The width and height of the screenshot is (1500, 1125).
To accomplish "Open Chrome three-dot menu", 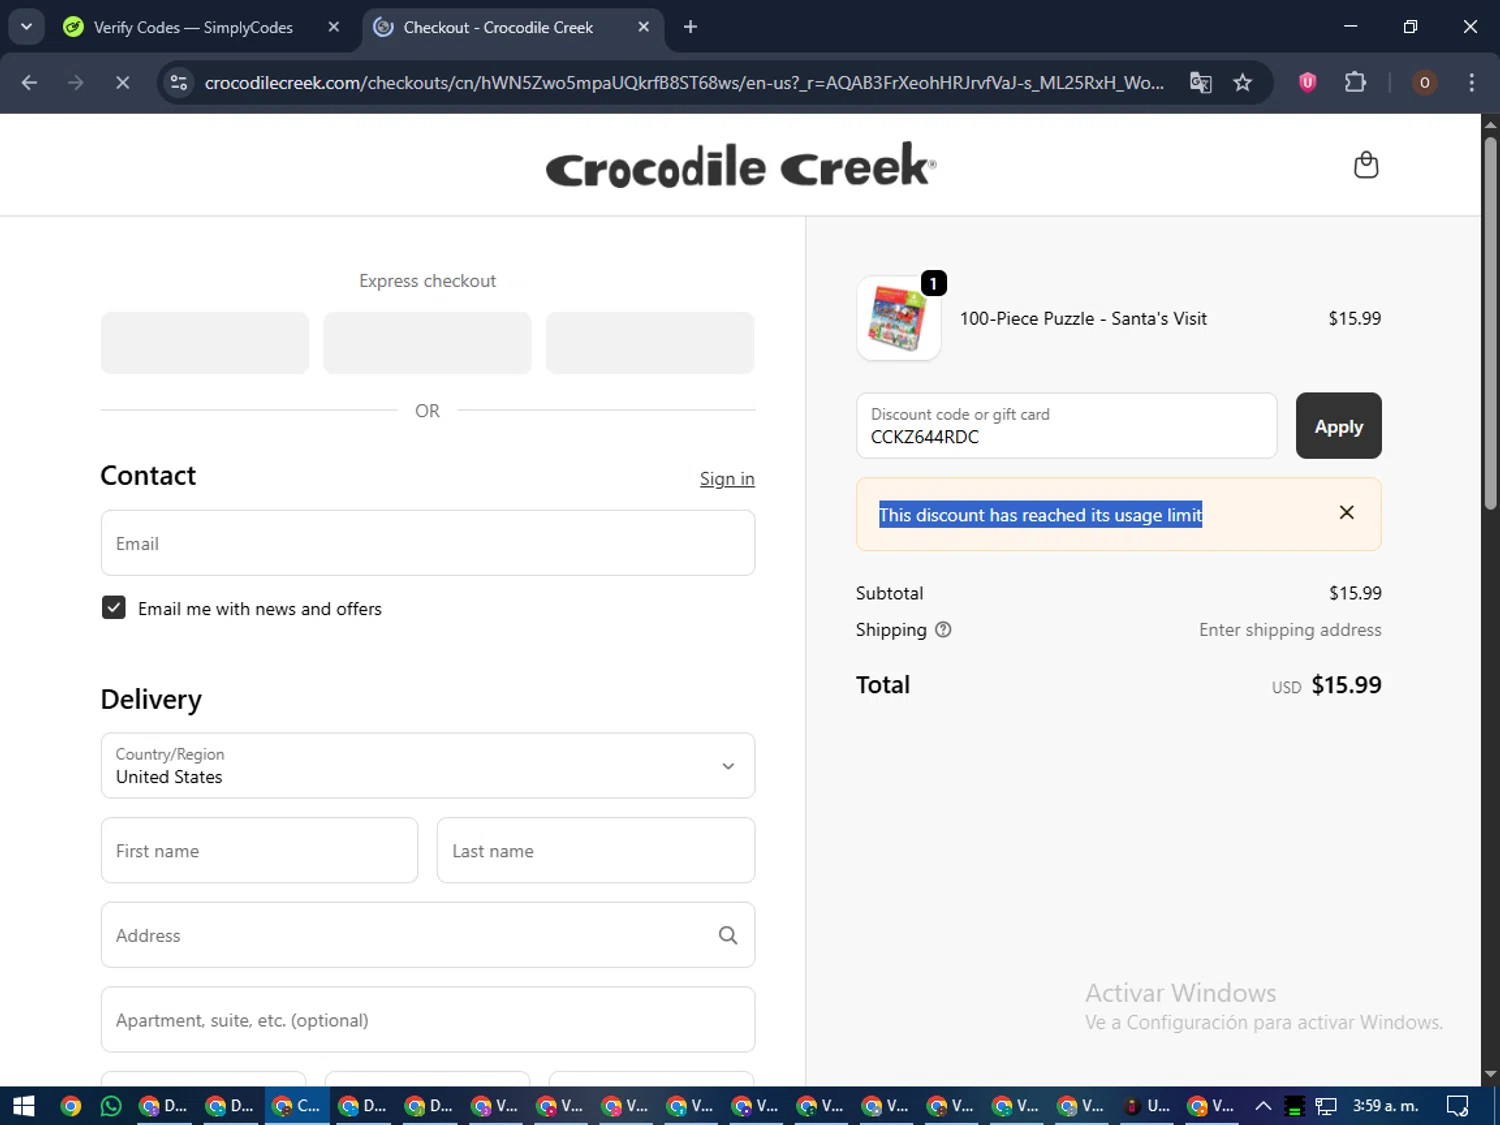I will 1471,83.
